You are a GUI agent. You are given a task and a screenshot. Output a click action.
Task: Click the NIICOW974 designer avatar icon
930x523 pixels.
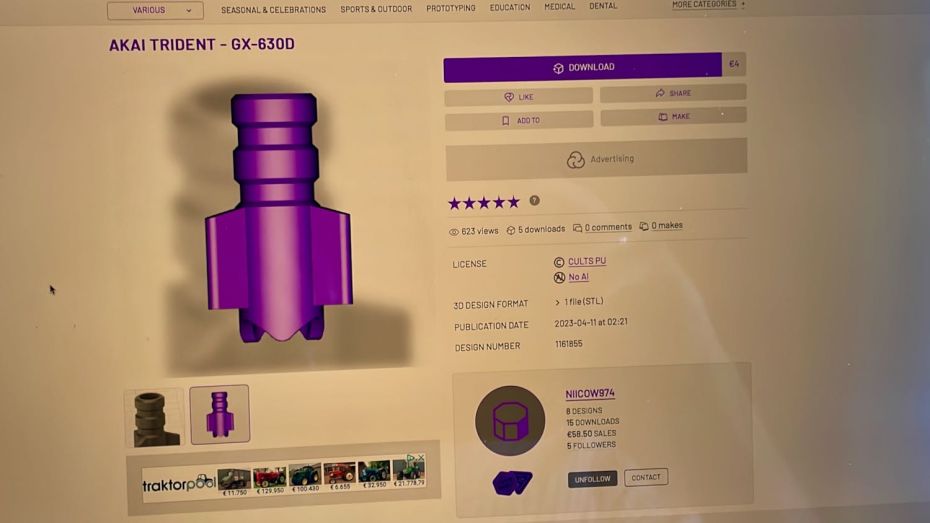pos(510,420)
